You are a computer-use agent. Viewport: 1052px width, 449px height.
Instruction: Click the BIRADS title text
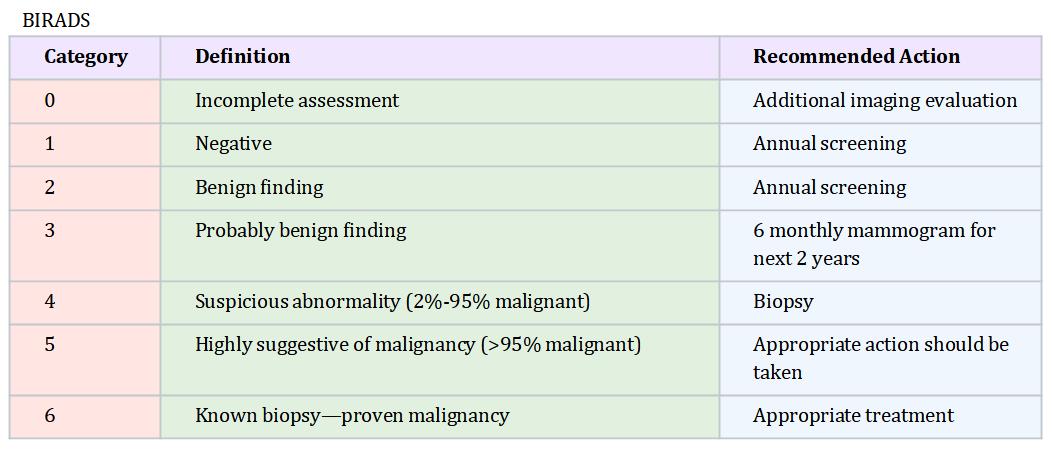tap(56, 20)
